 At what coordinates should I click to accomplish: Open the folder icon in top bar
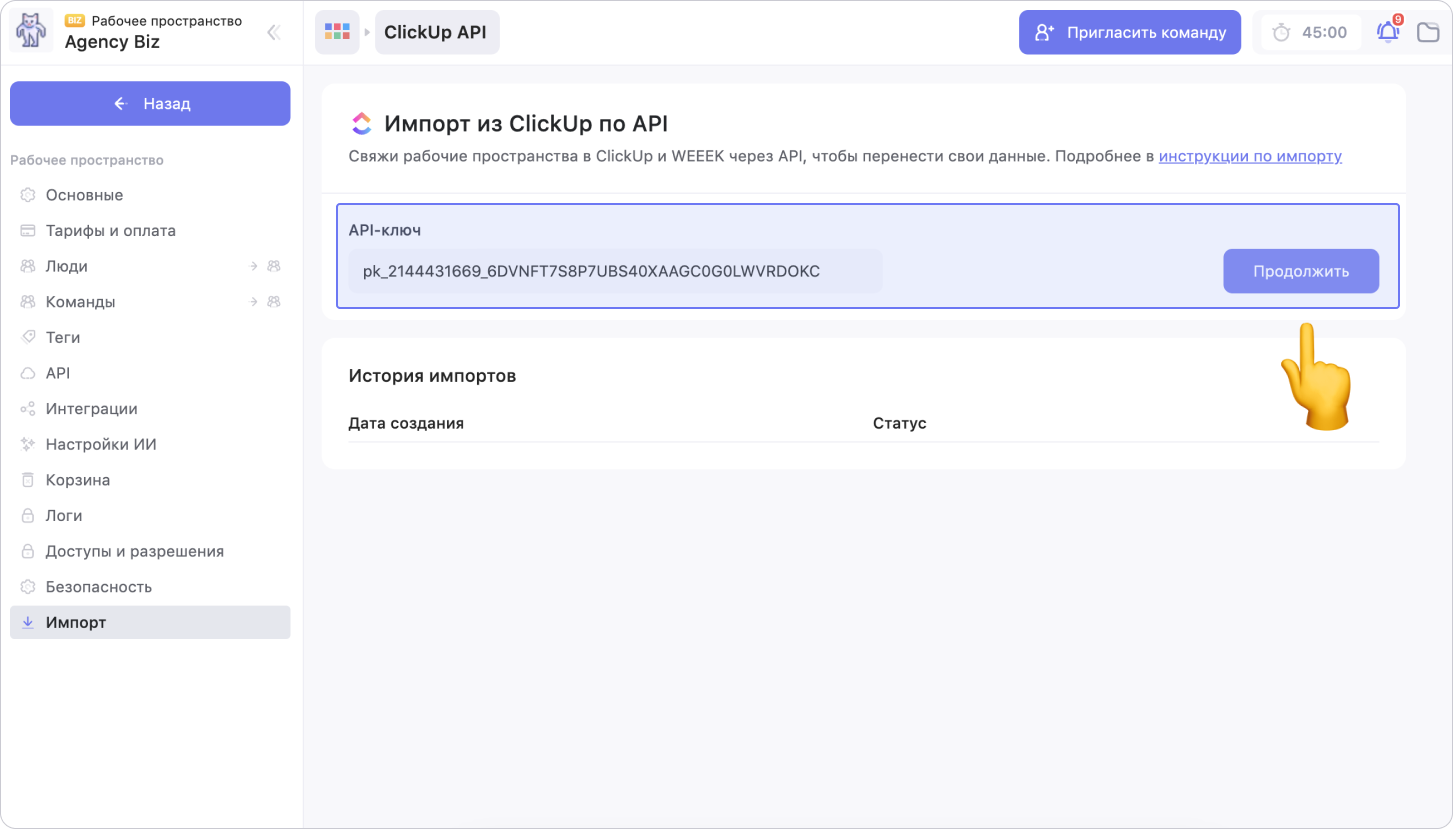click(1428, 32)
